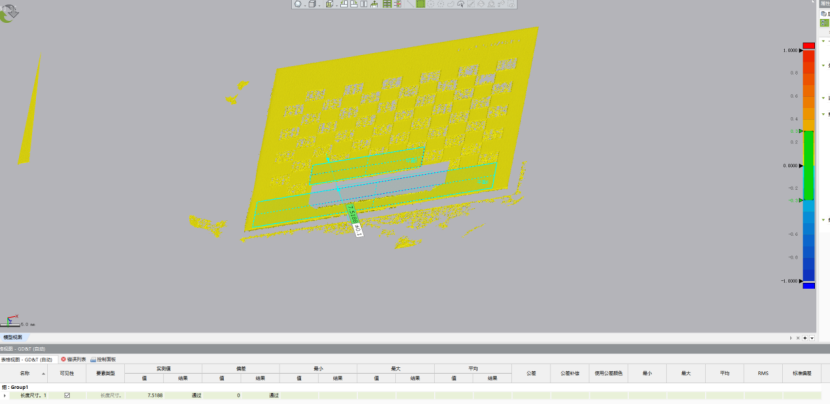
Task: Click the 要素类型 column header
Action: [105, 373]
